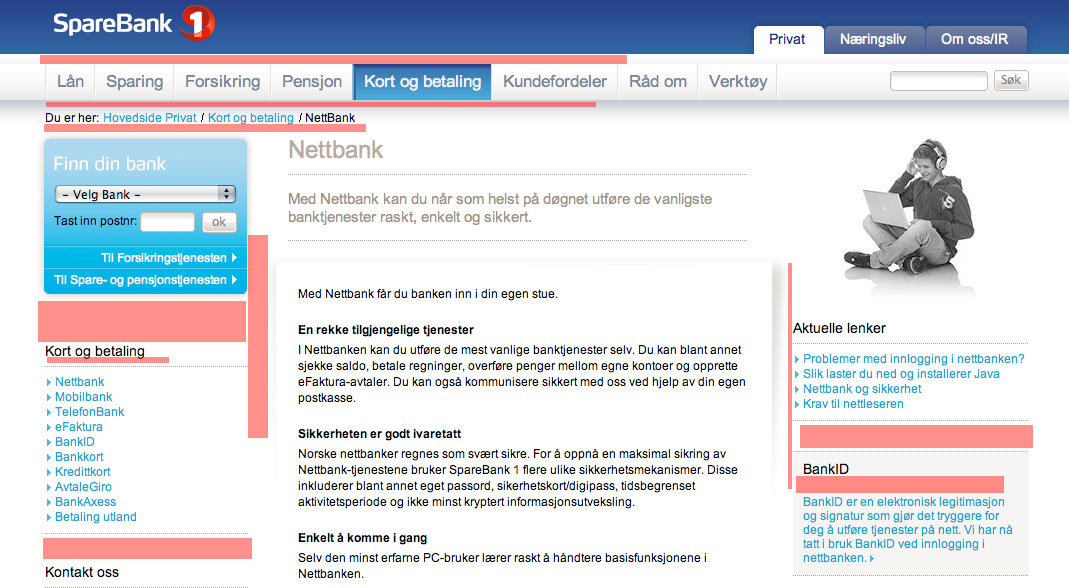Click the BankID description teaser text
This screenshot has width=1069, height=588.
coord(907,530)
